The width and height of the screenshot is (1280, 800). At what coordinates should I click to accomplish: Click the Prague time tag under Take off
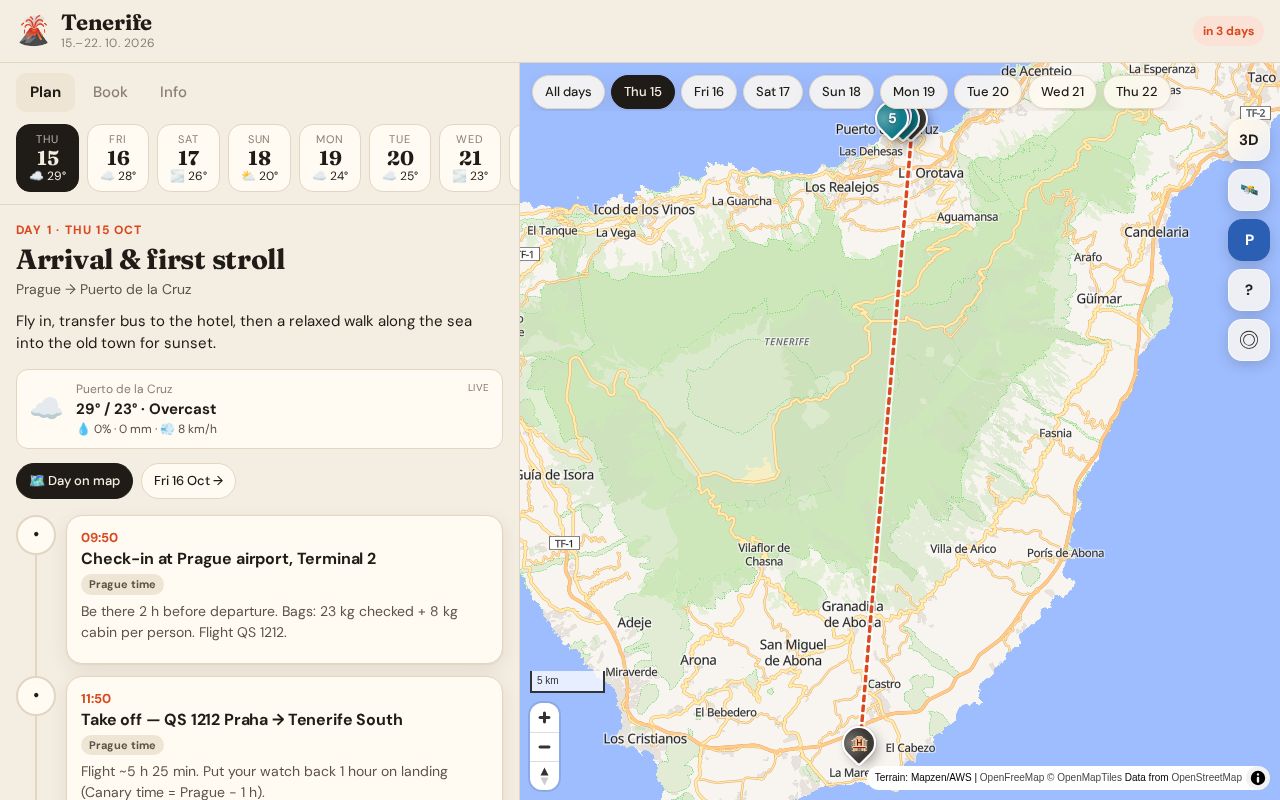click(122, 746)
